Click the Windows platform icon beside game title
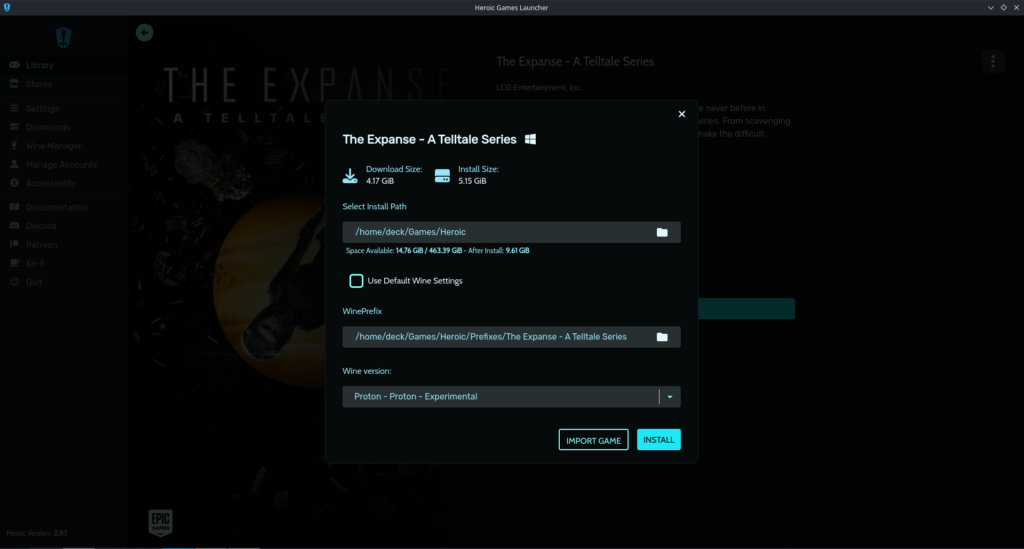 click(530, 139)
